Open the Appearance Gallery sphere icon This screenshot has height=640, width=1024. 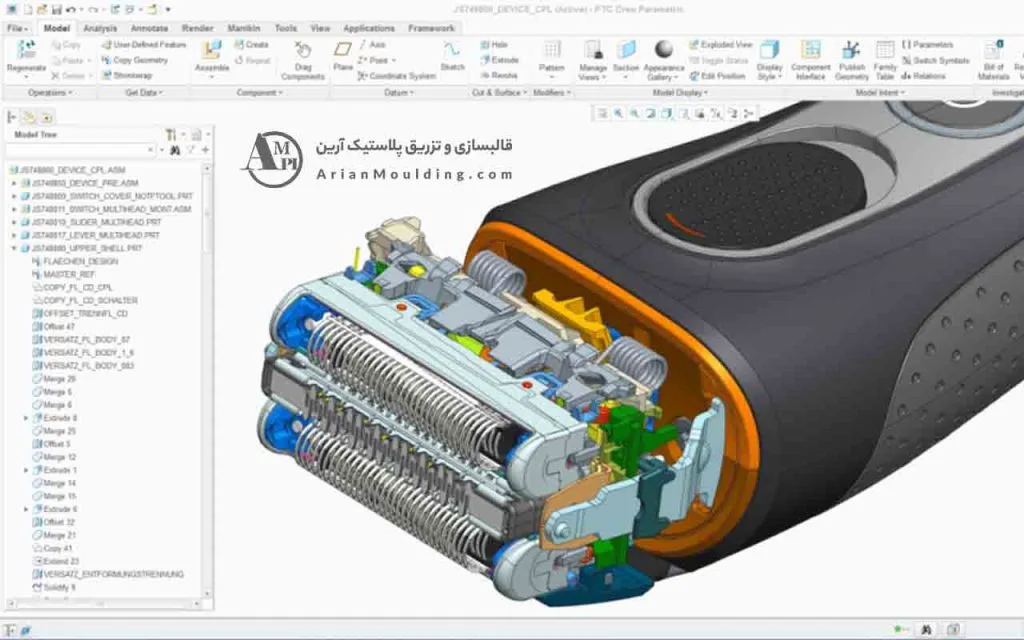coord(664,54)
